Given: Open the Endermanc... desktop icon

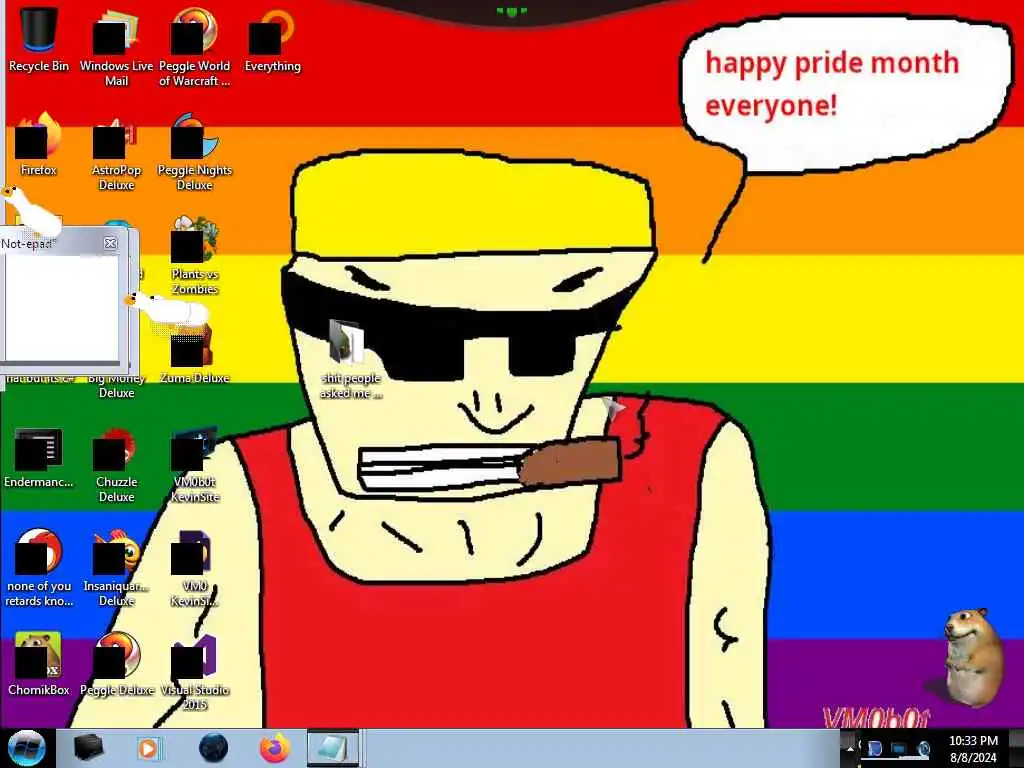Looking at the screenshot, I should tap(39, 457).
